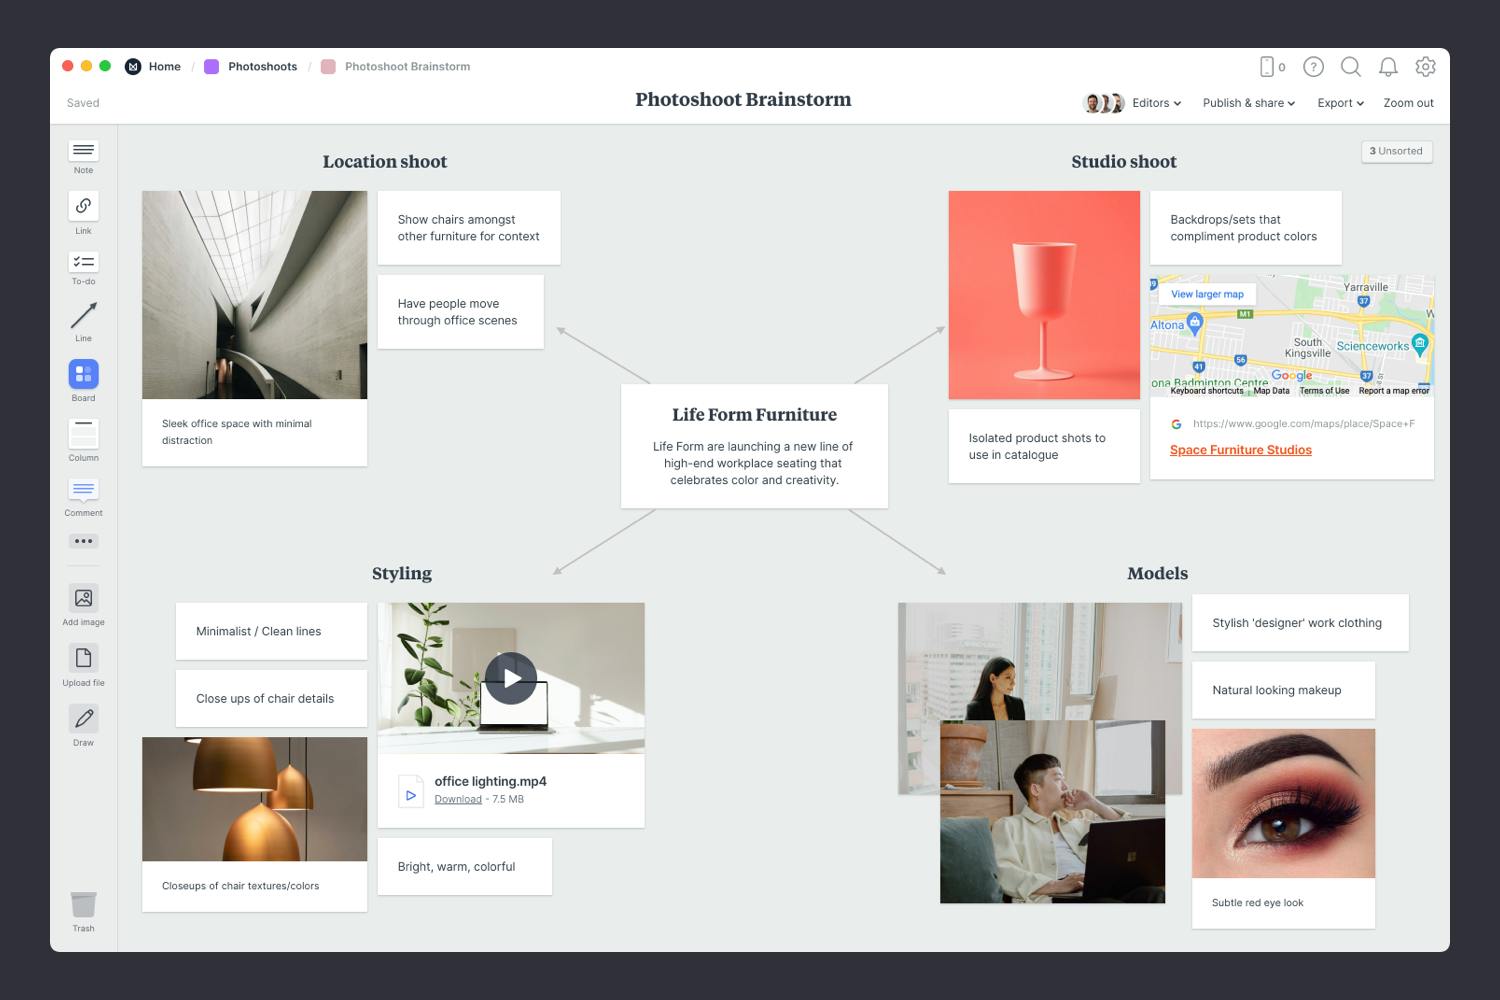Expand the Export menu
1500x1000 pixels.
point(1340,103)
